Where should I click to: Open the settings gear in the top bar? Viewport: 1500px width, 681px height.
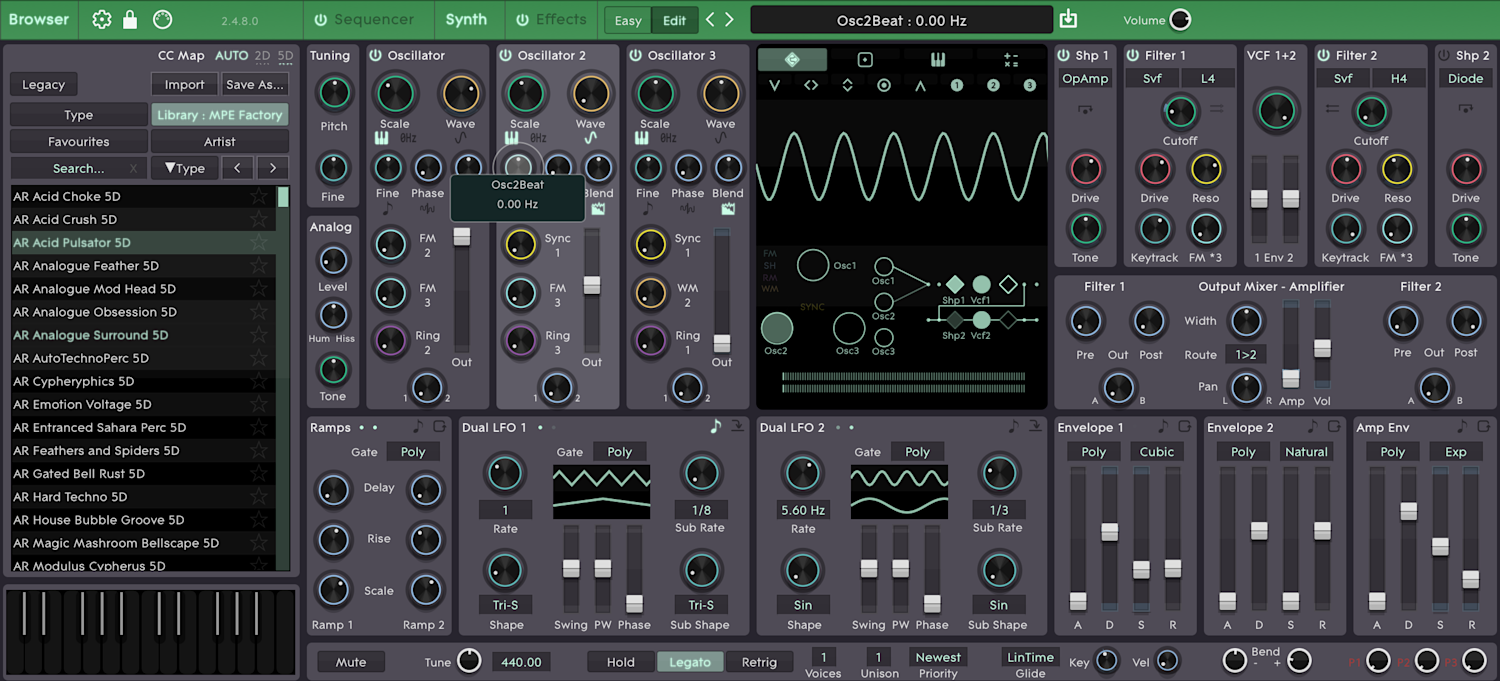pos(102,20)
